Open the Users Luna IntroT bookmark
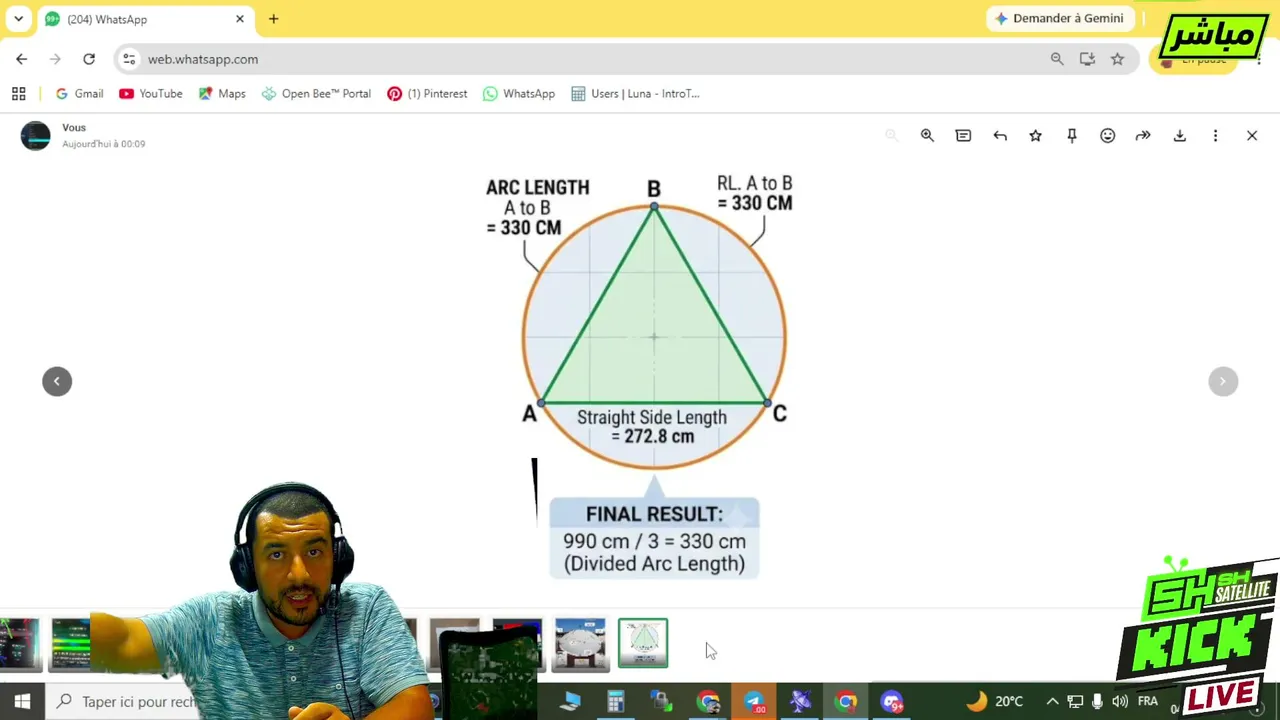The height and width of the screenshot is (720, 1280). [x=635, y=94]
